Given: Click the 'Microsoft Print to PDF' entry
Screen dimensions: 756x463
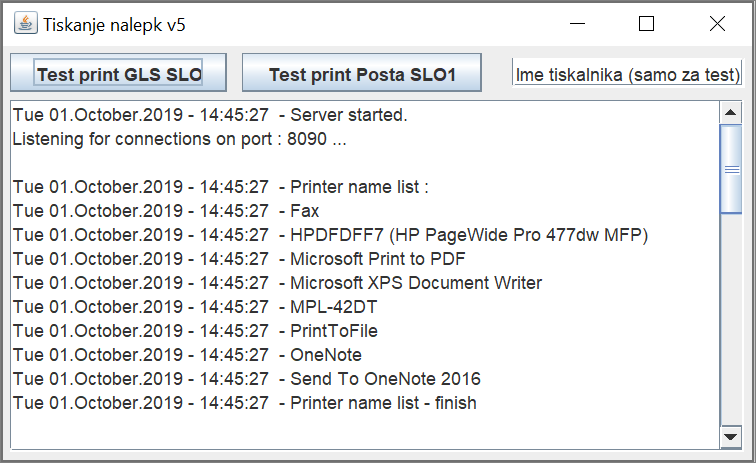Looking at the screenshot, I should (x=239, y=259).
